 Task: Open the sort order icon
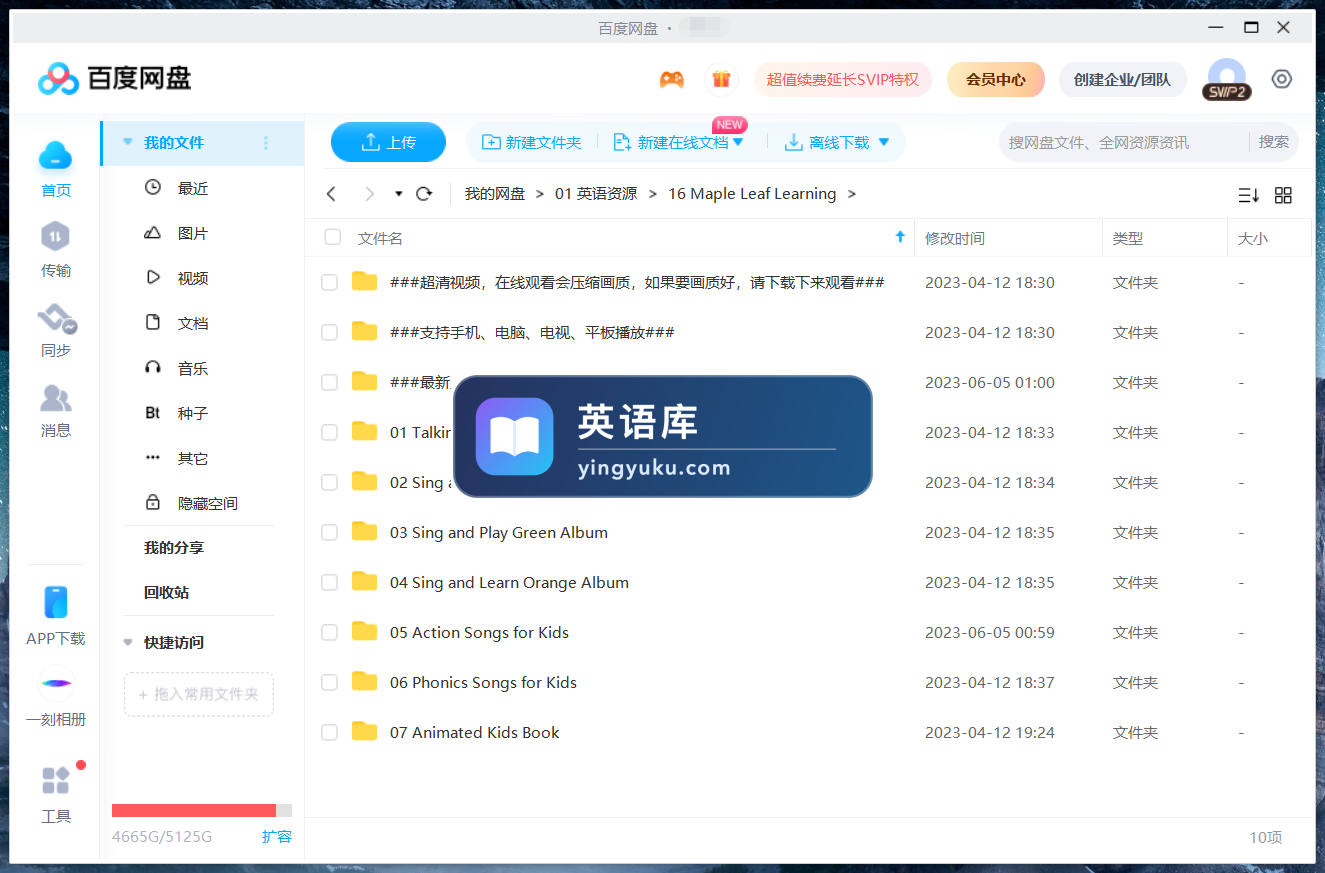(x=1248, y=195)
